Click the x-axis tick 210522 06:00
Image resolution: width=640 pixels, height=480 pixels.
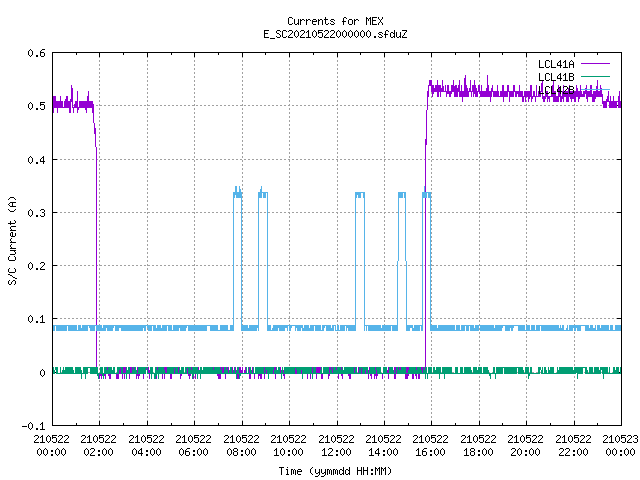click(193, 445)
